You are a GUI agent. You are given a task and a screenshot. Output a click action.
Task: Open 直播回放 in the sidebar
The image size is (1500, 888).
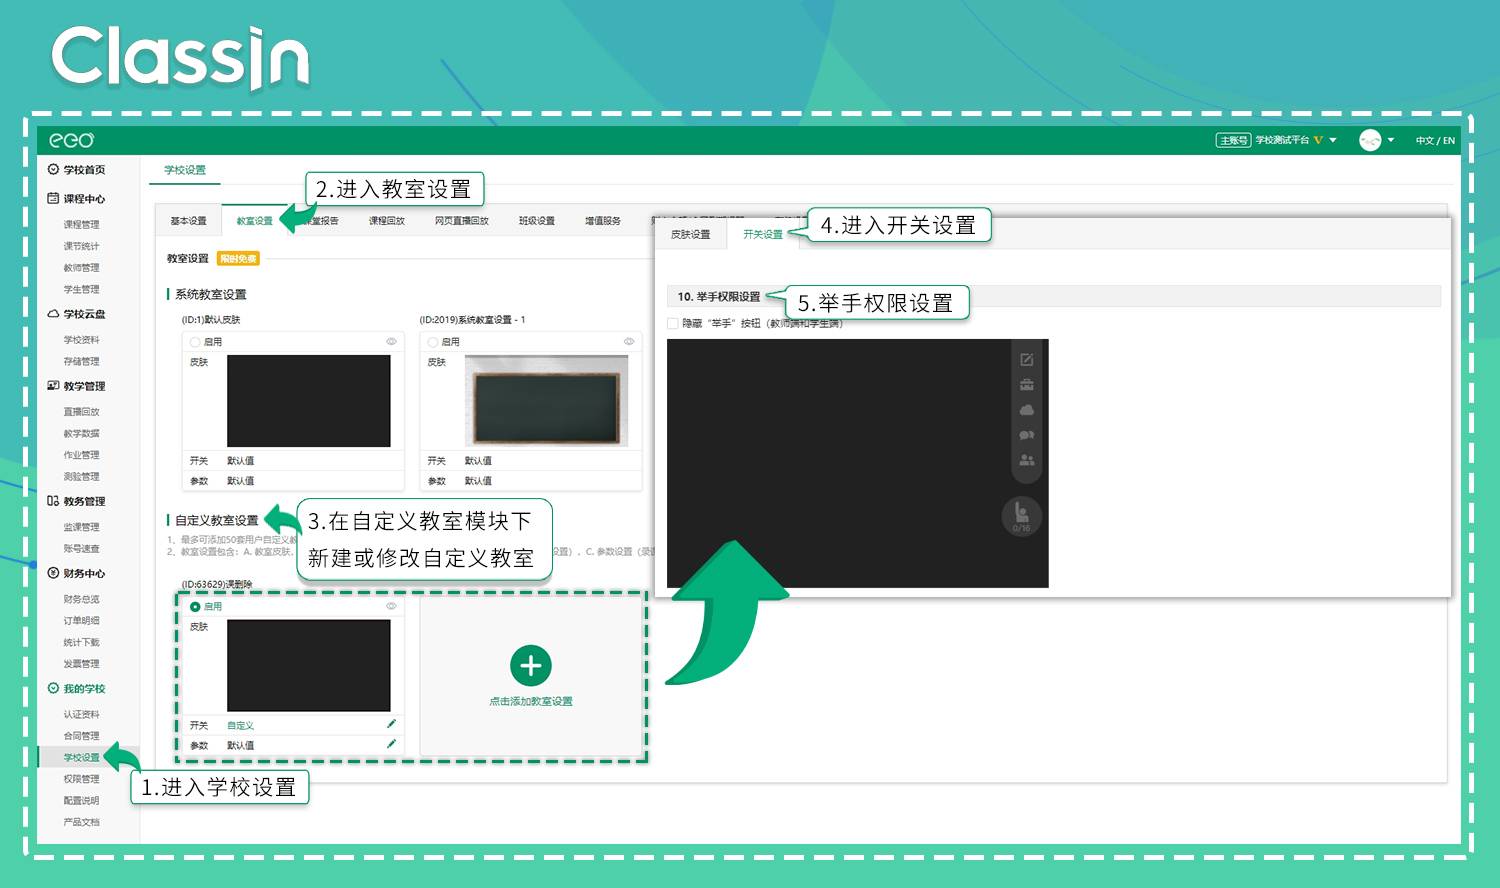[x=81, y=412]
